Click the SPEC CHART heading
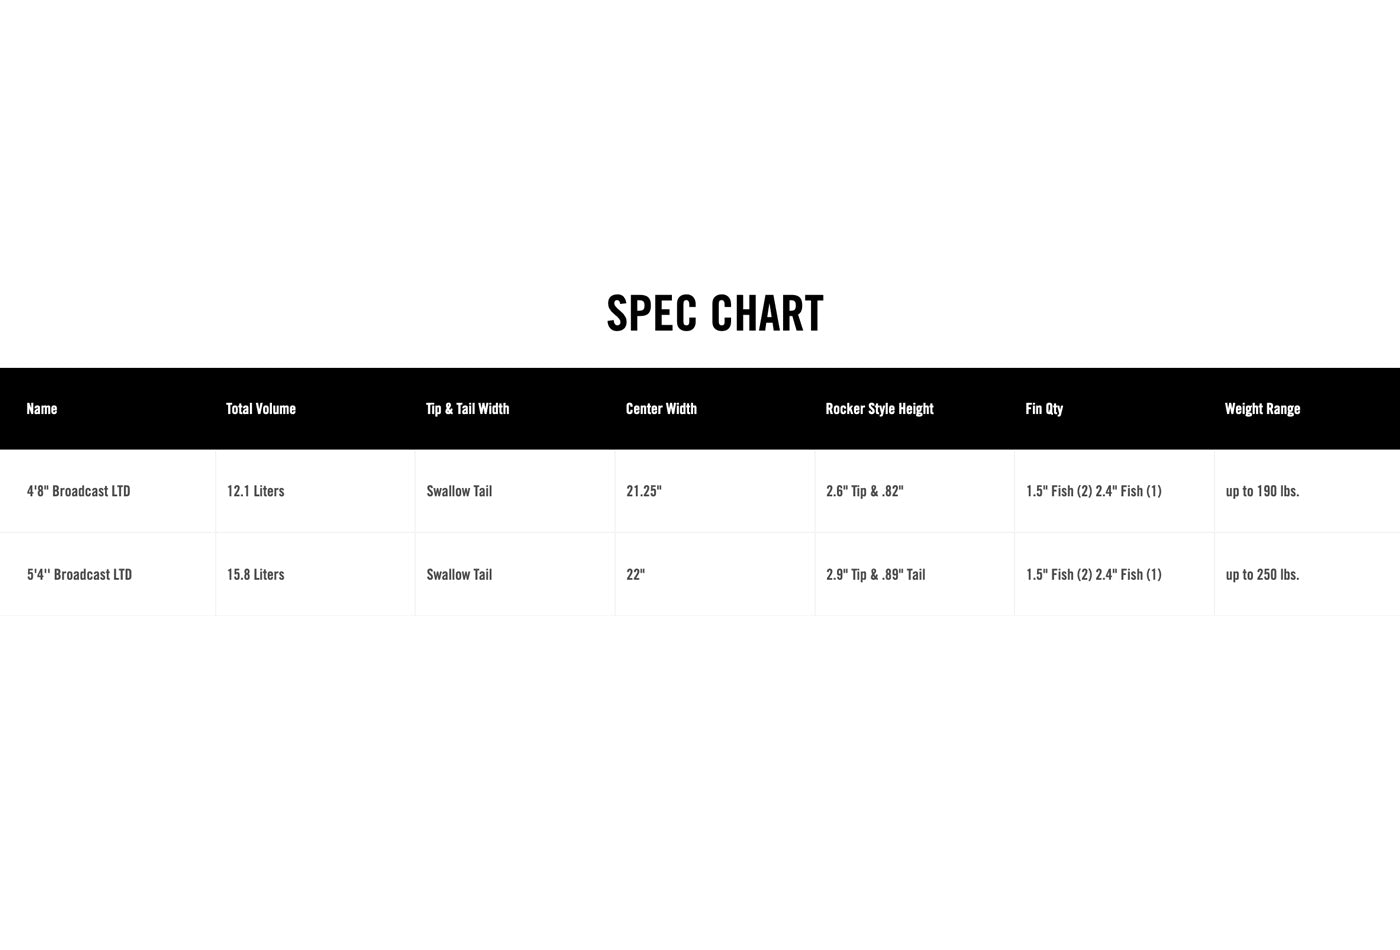The width and height of the screenshot is (1400, 950). (x=715, y=314)
